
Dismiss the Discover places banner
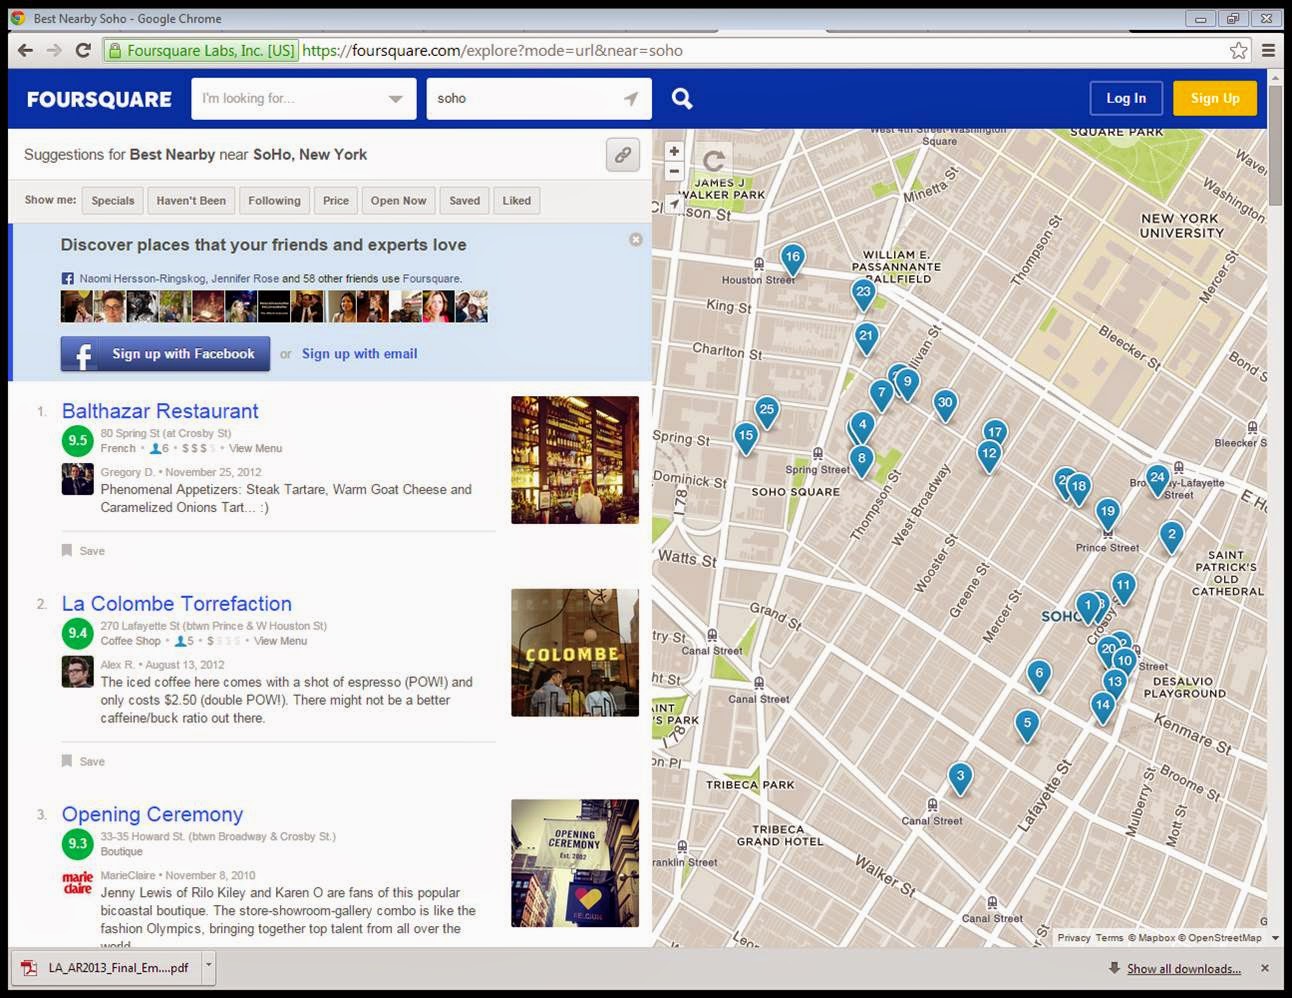(635, 239)
